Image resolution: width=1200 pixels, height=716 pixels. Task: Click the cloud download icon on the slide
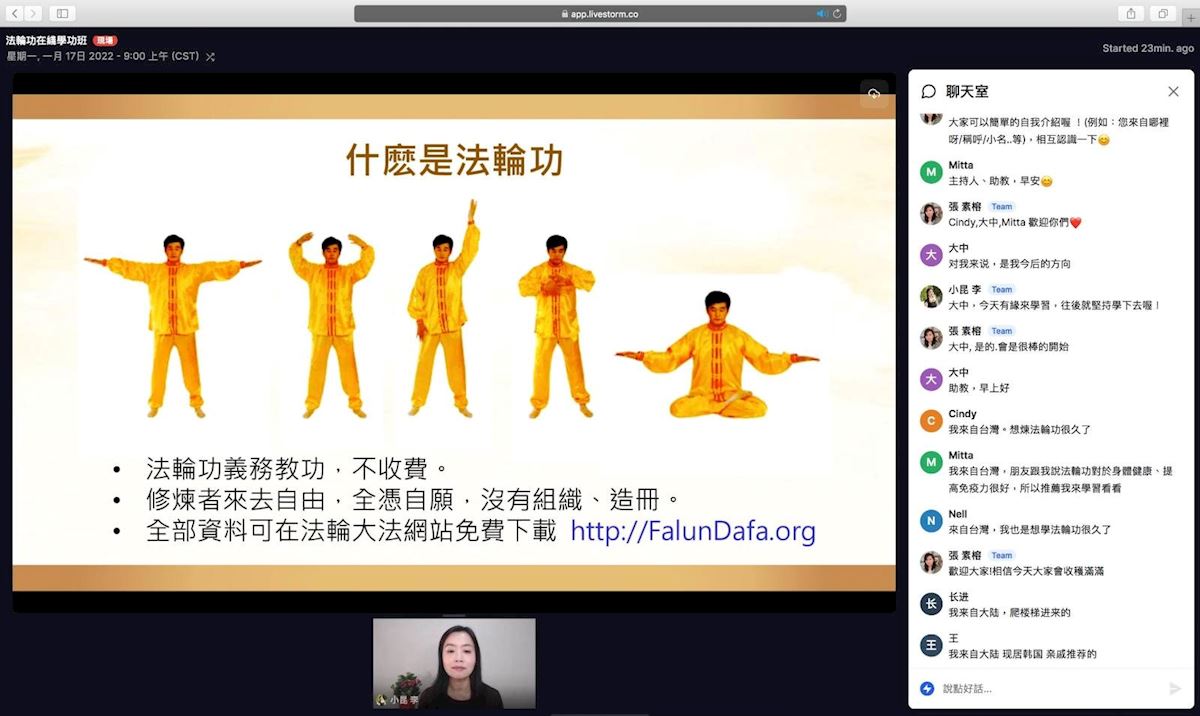pos(873,94)
